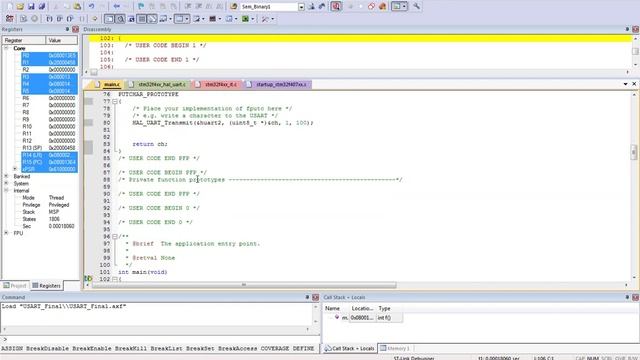
Task: Open a file with the folder icon
Action: (x=20, y=7)
